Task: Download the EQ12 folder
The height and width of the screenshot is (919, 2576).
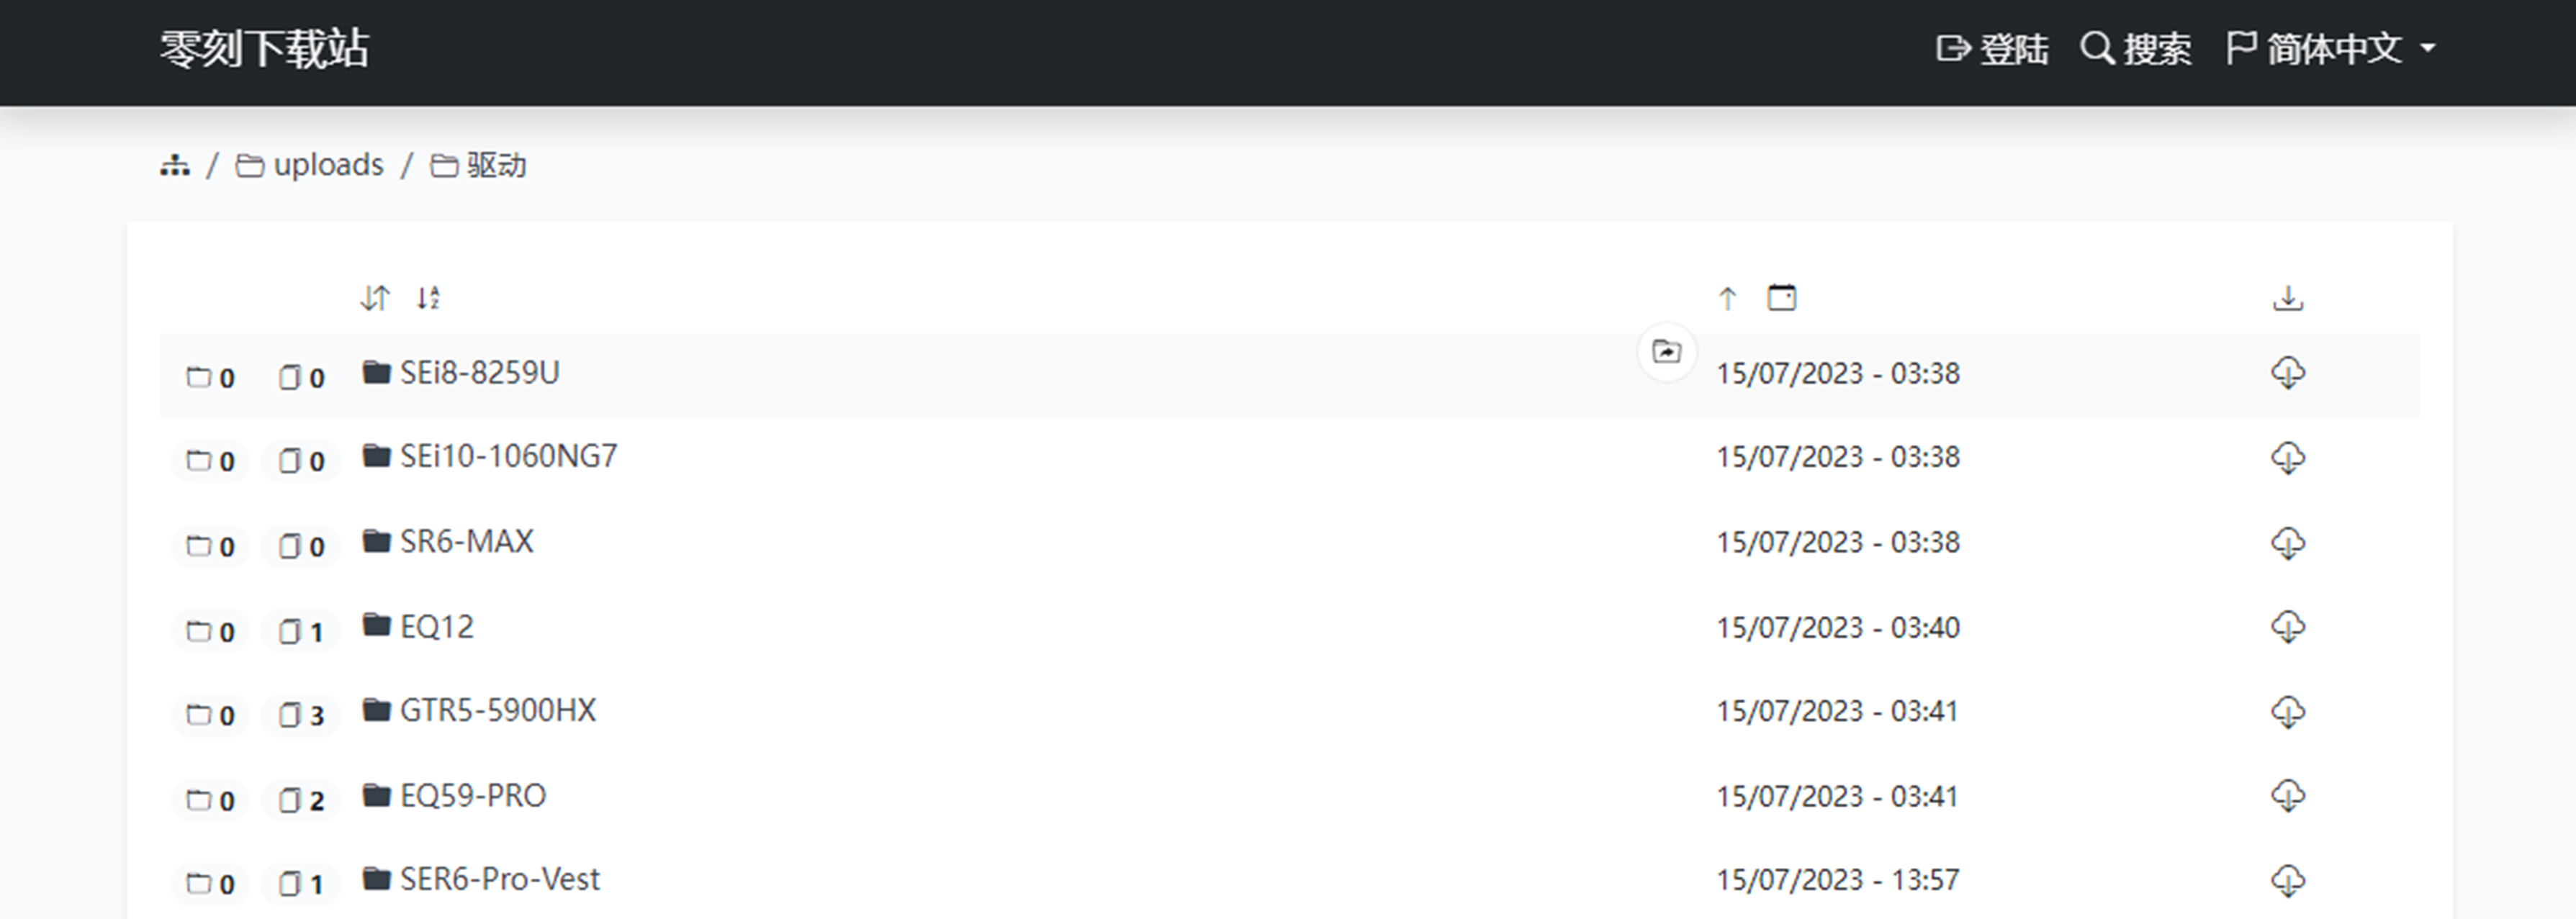Action: (2287, 627)
